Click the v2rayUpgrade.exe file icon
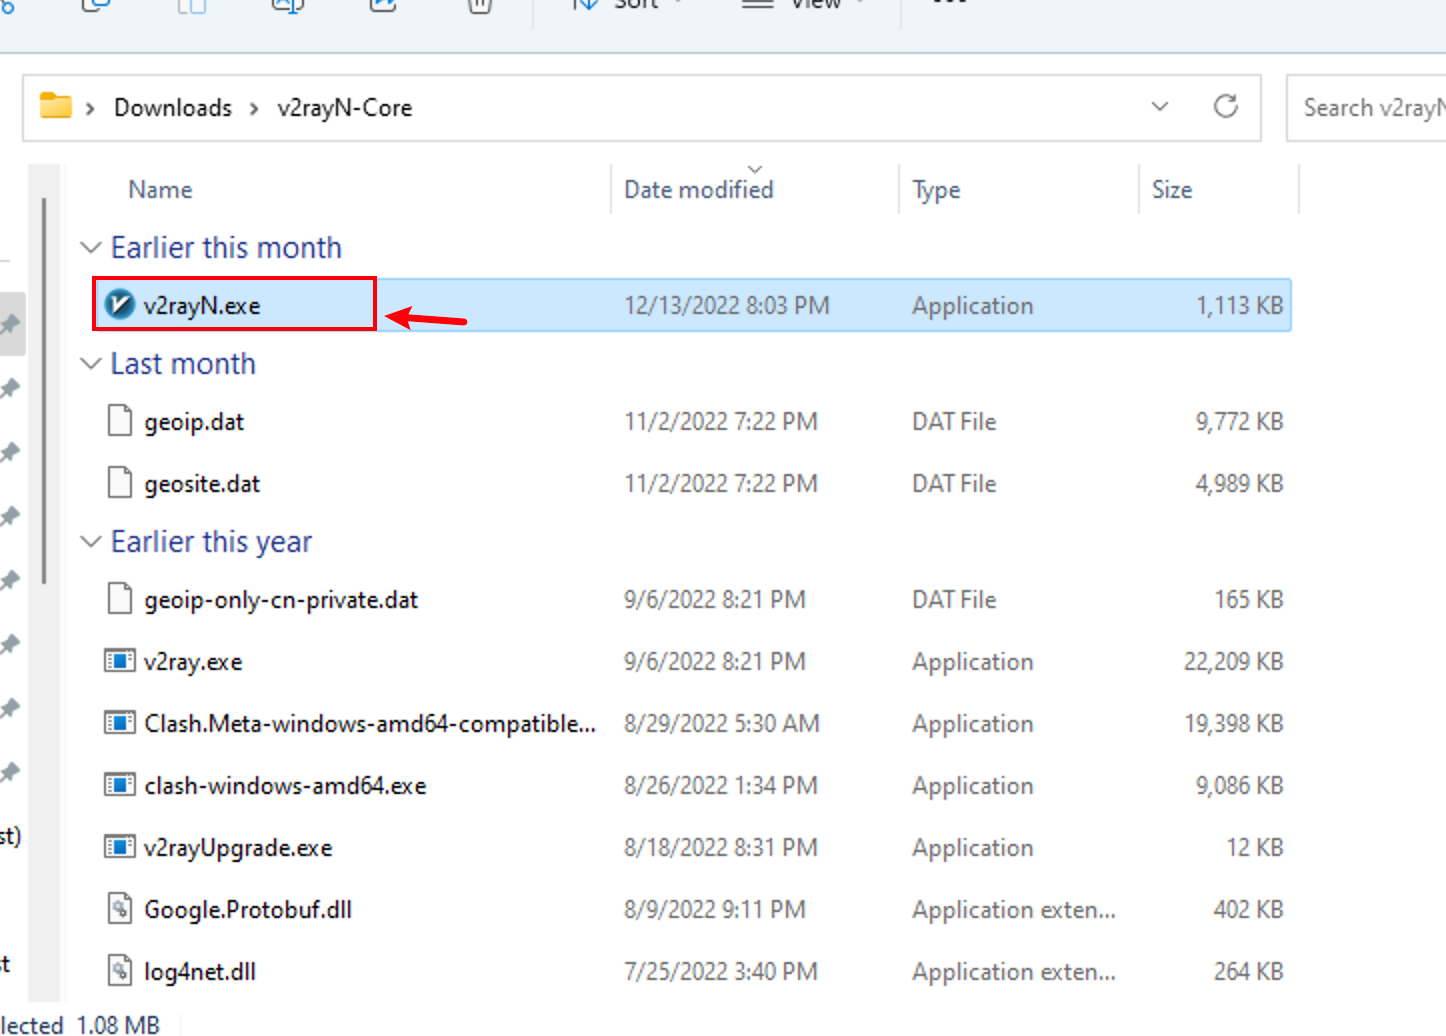Screen dimensions: 1446x1036 [120, 847]
